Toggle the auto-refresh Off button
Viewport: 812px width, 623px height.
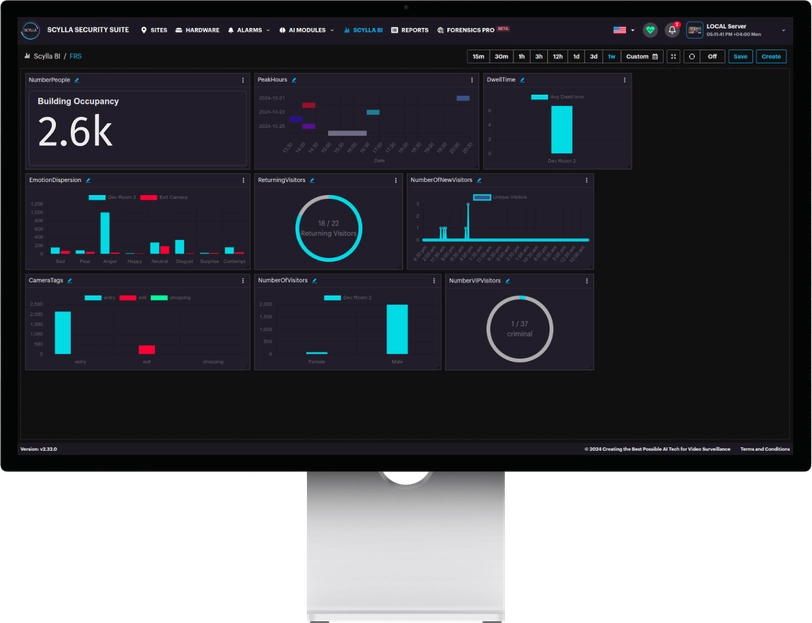[713, 57]
